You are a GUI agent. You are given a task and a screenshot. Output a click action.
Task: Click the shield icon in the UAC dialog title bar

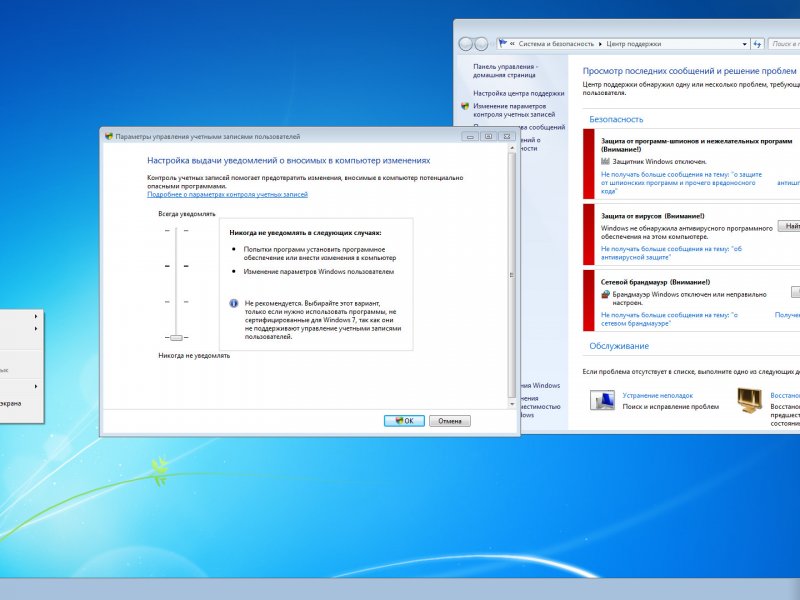point(109,136)
